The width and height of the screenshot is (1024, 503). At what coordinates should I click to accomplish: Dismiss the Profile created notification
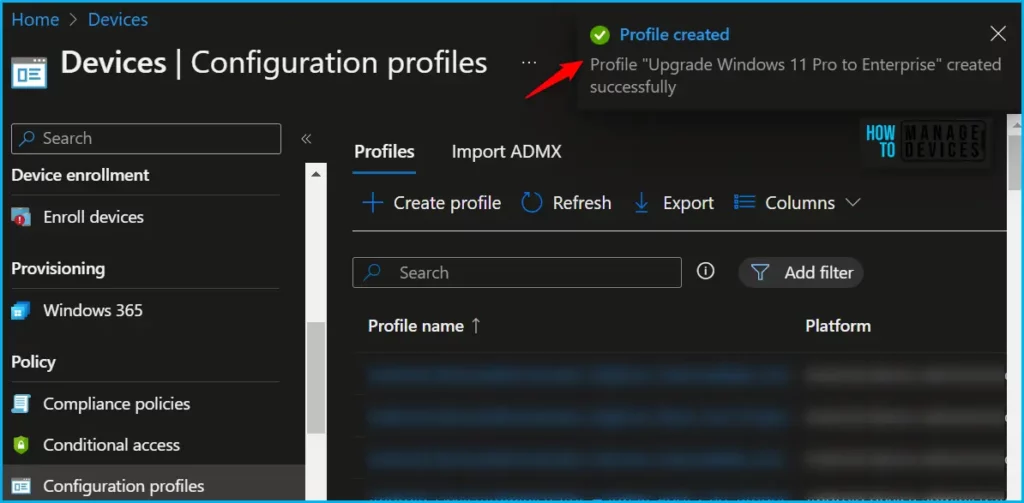[998, 34]
